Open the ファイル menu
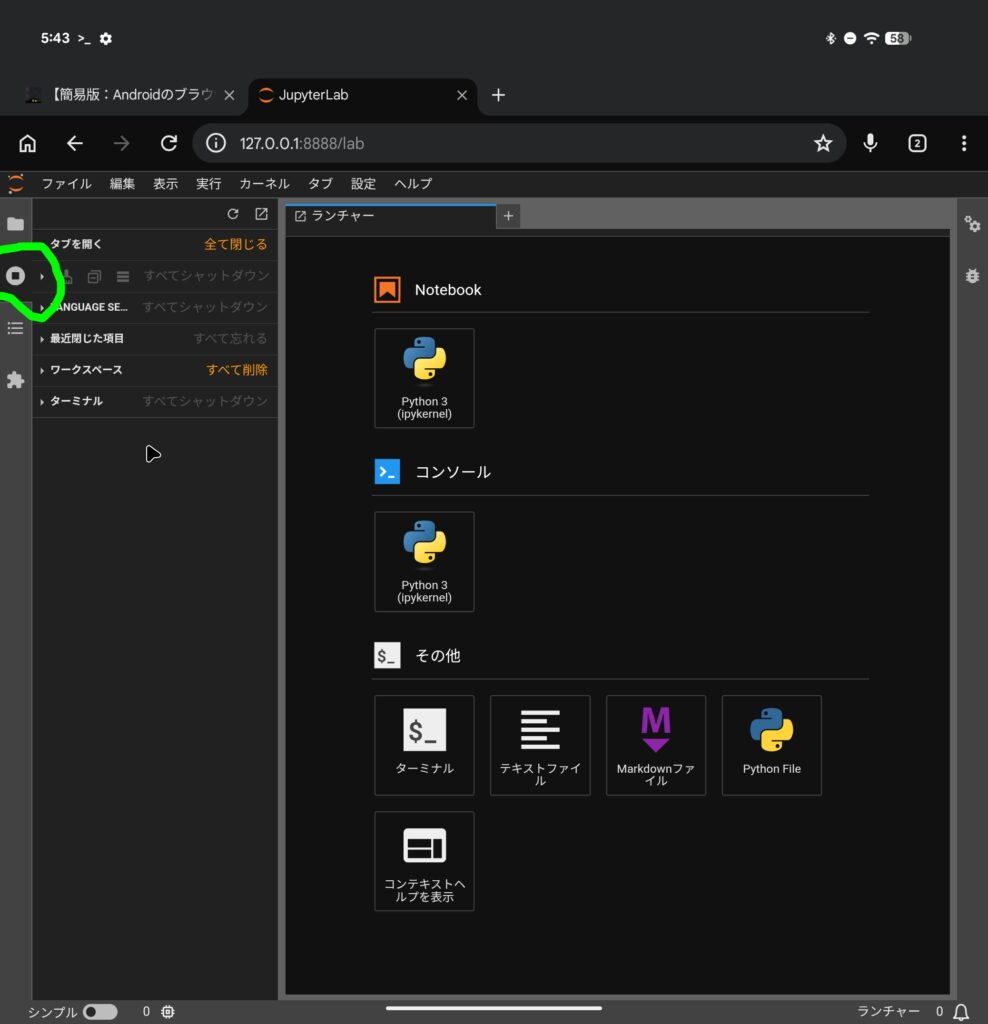Viewport: 988px width, 1024px height. click(66, 184)
